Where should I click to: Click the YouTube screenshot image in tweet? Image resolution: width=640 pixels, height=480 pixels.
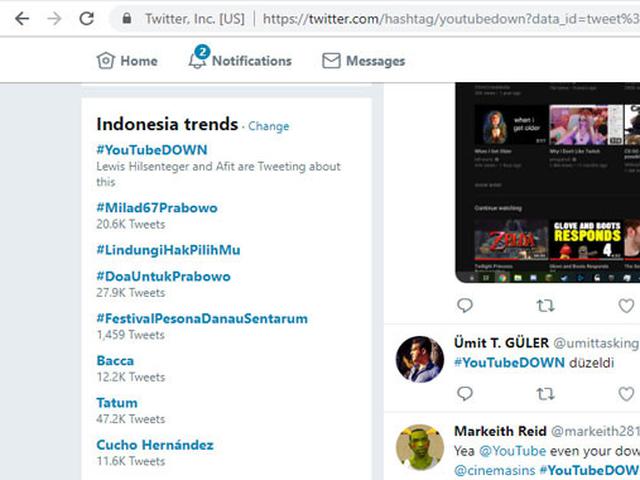coord(547,182)
